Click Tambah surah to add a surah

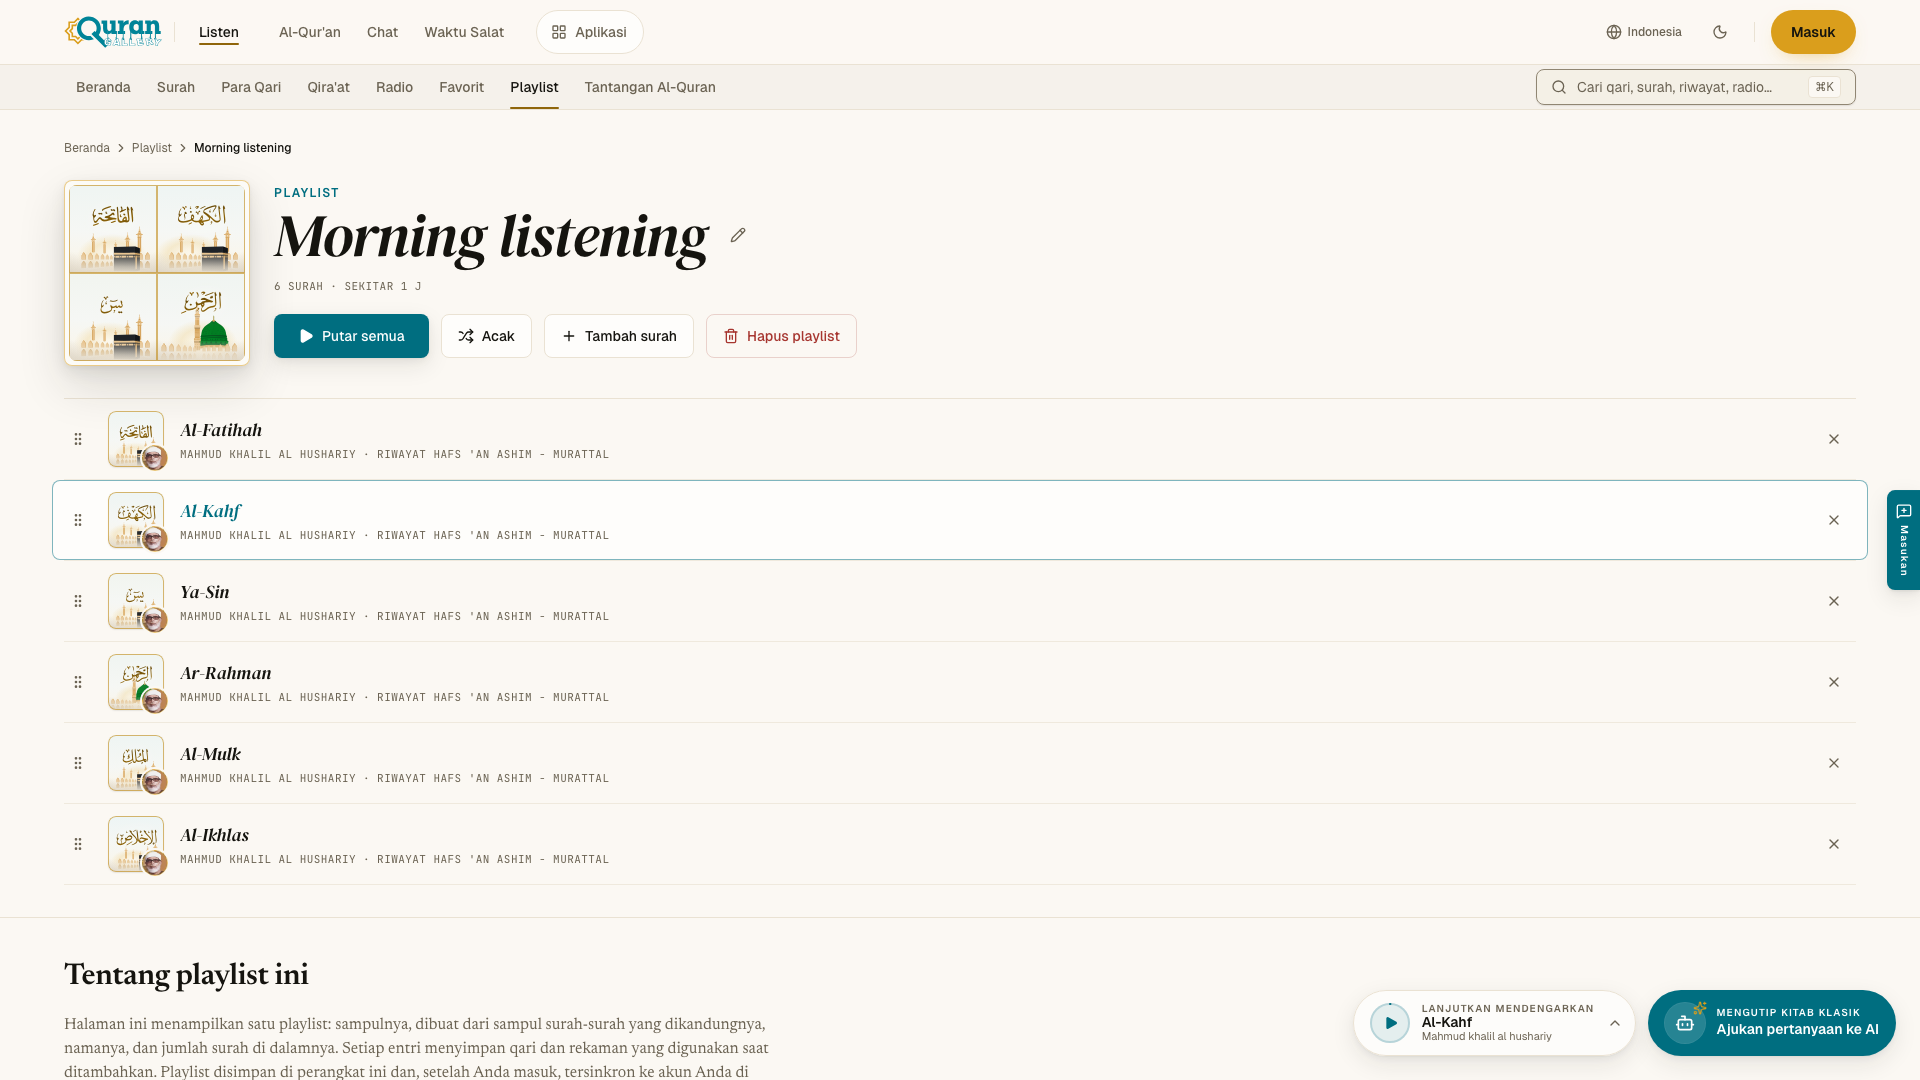click(x=619, y=336)
